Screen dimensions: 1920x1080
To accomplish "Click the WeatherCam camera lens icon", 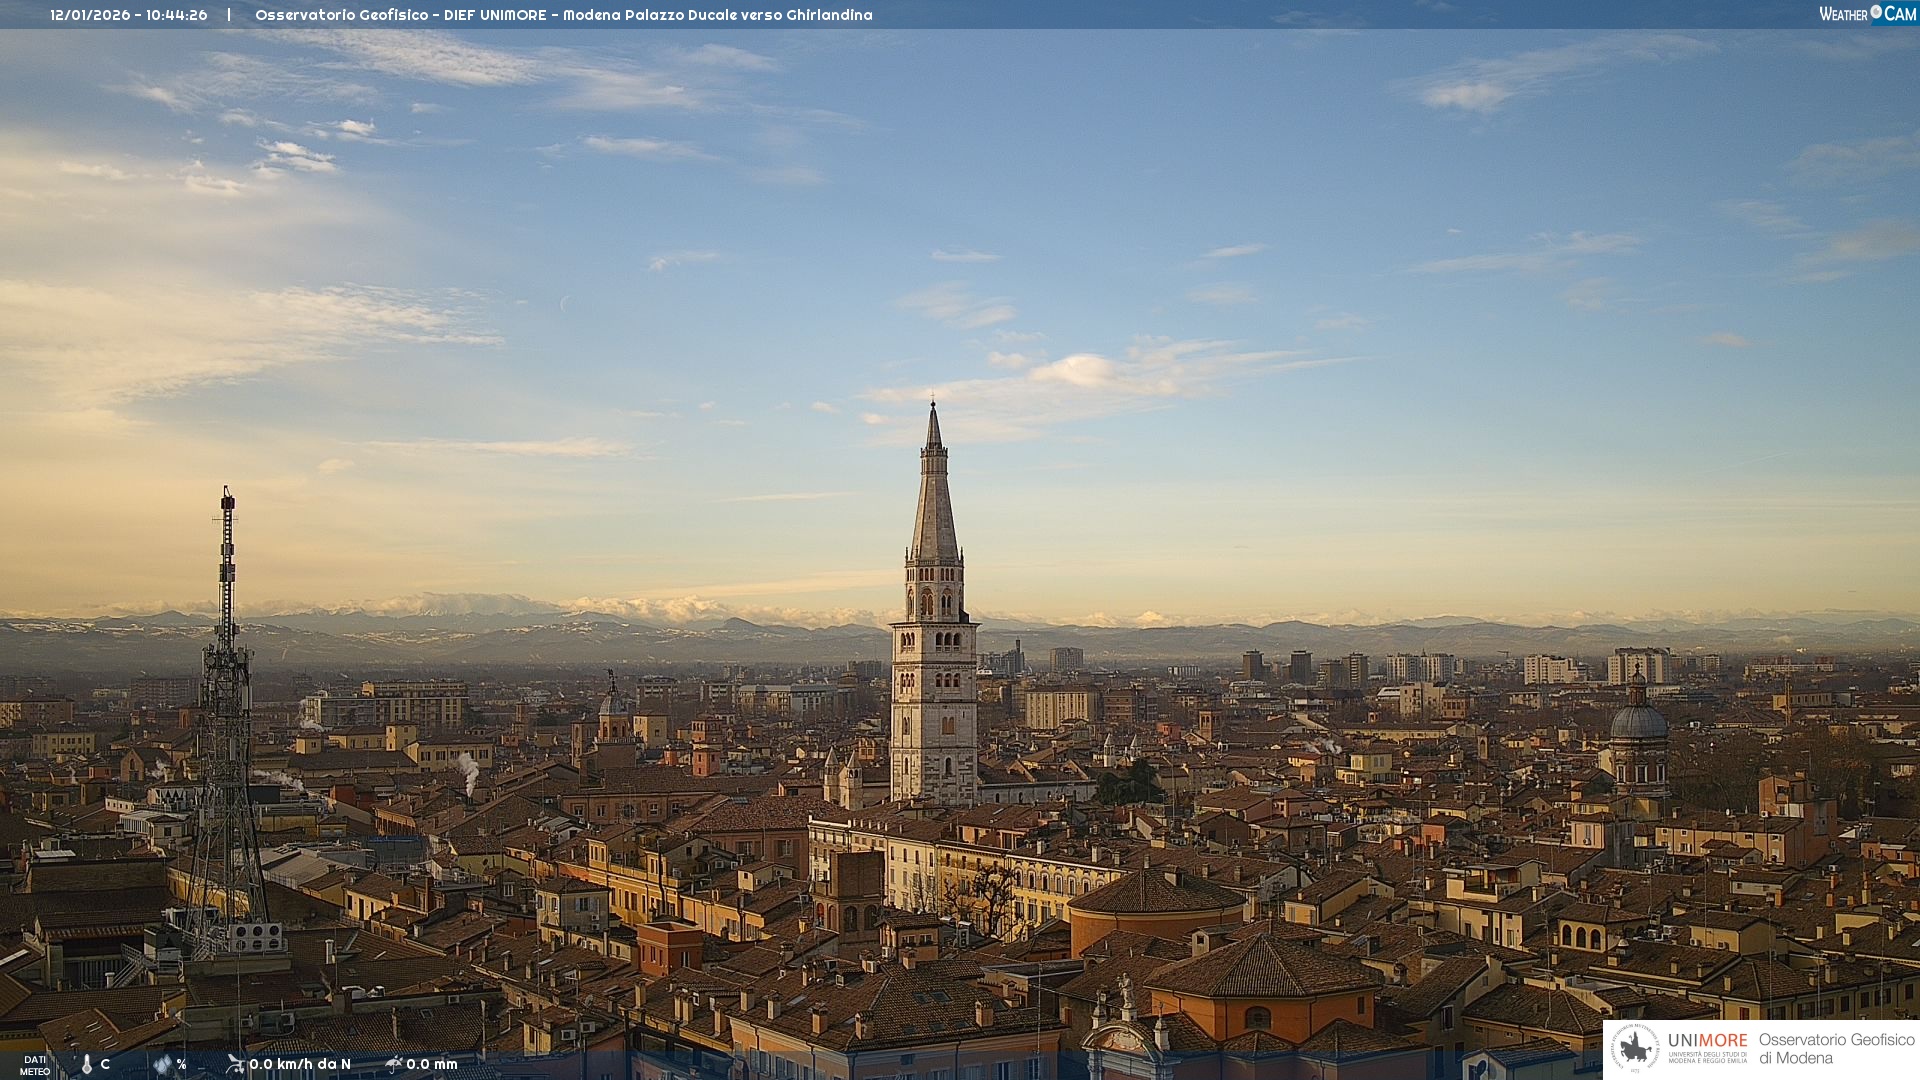I will click(1876, 12).
